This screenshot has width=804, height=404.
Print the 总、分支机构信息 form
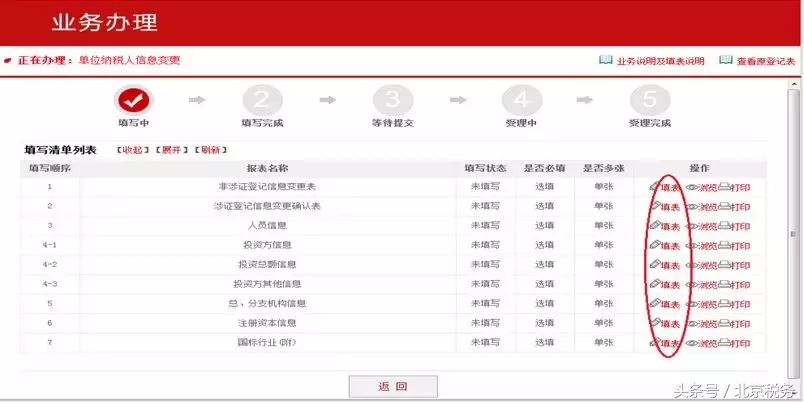[734, 305]
